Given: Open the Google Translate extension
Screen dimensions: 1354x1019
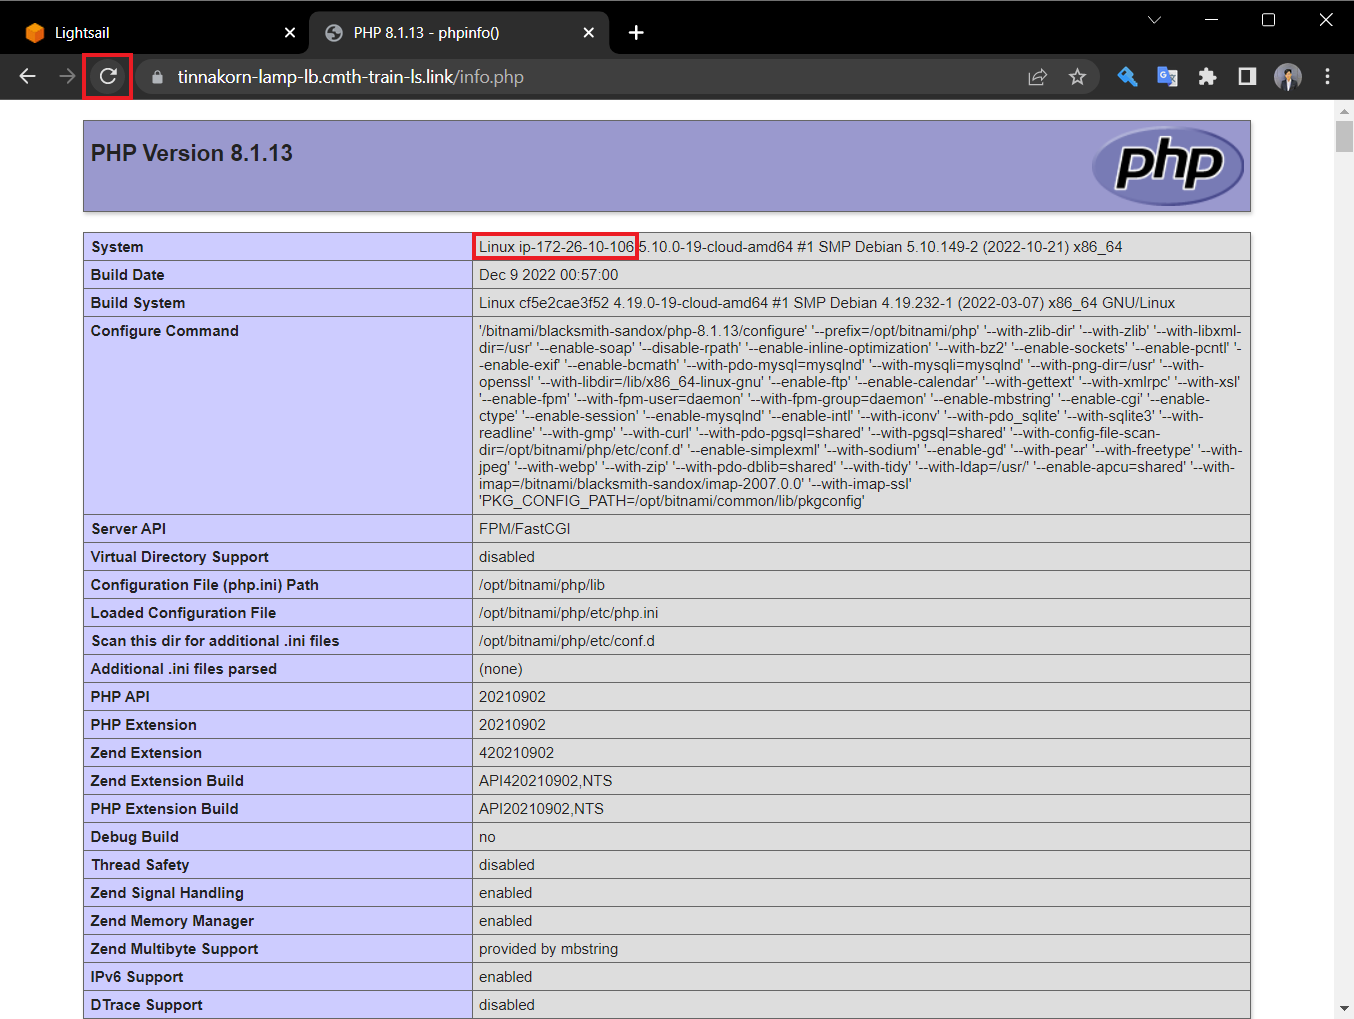Looking at the screenshot, I should [x=1167, y=77].
